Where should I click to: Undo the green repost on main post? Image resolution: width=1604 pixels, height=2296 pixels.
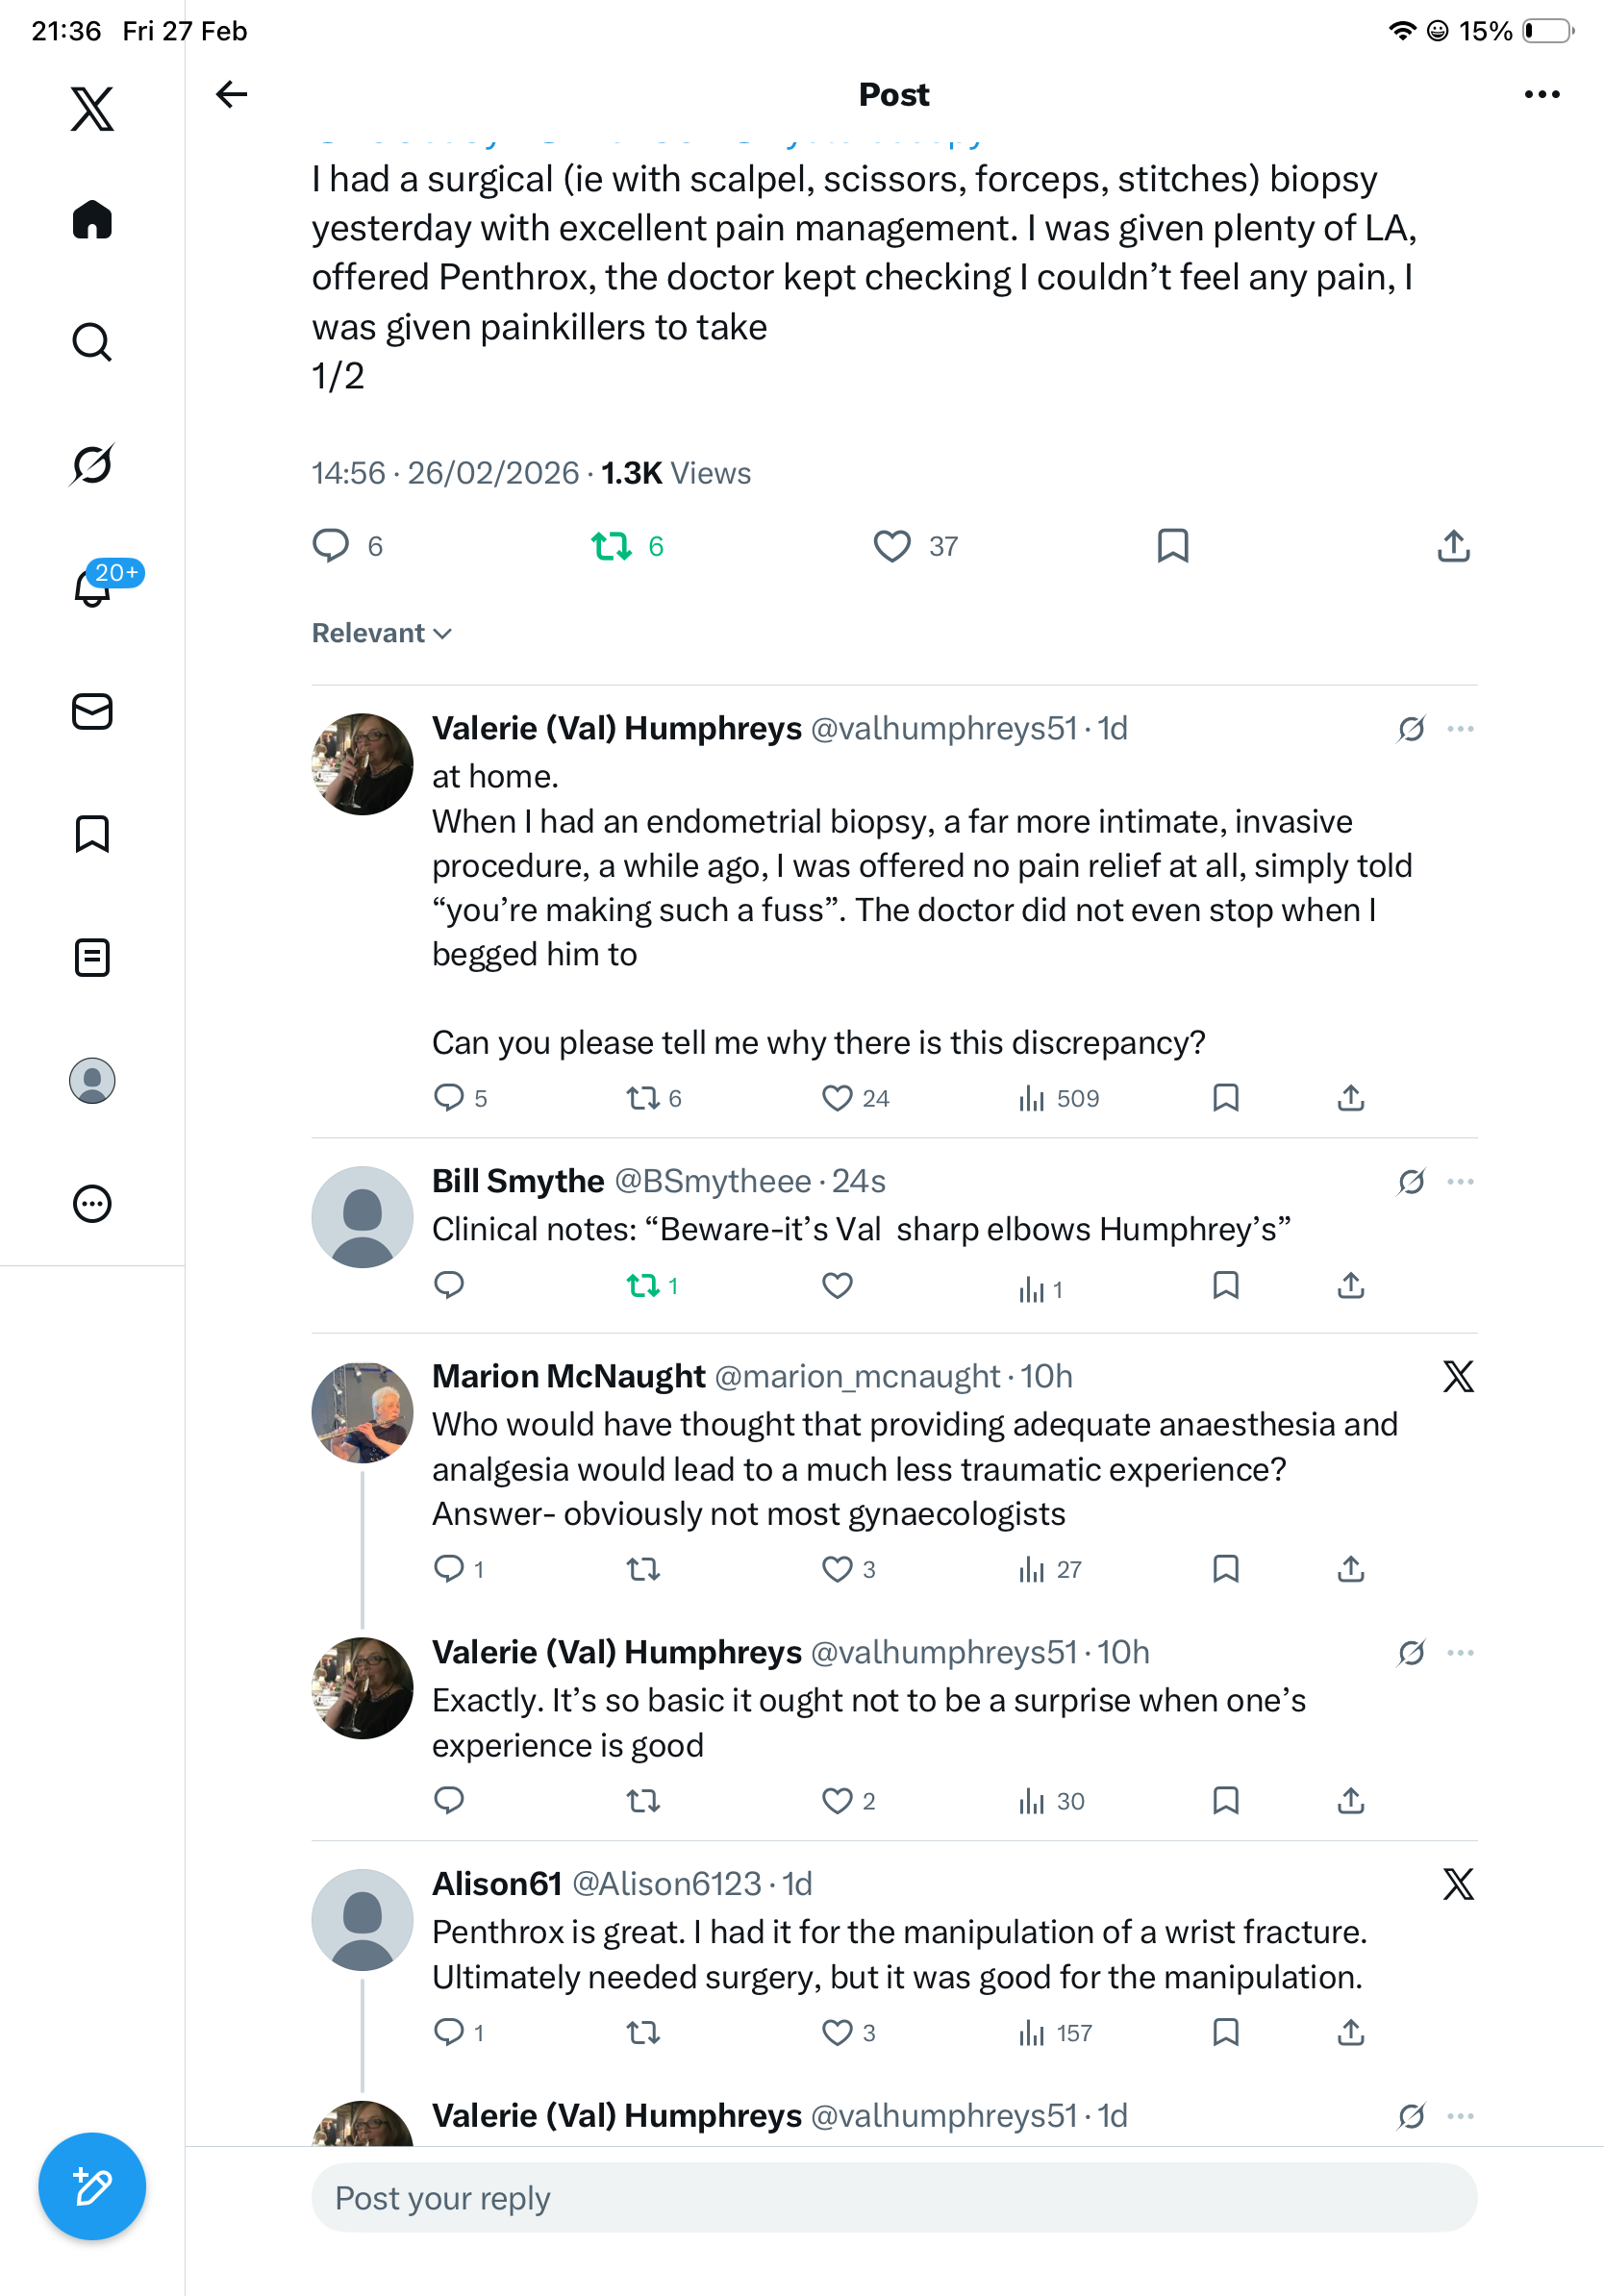[x=611, y=546]
